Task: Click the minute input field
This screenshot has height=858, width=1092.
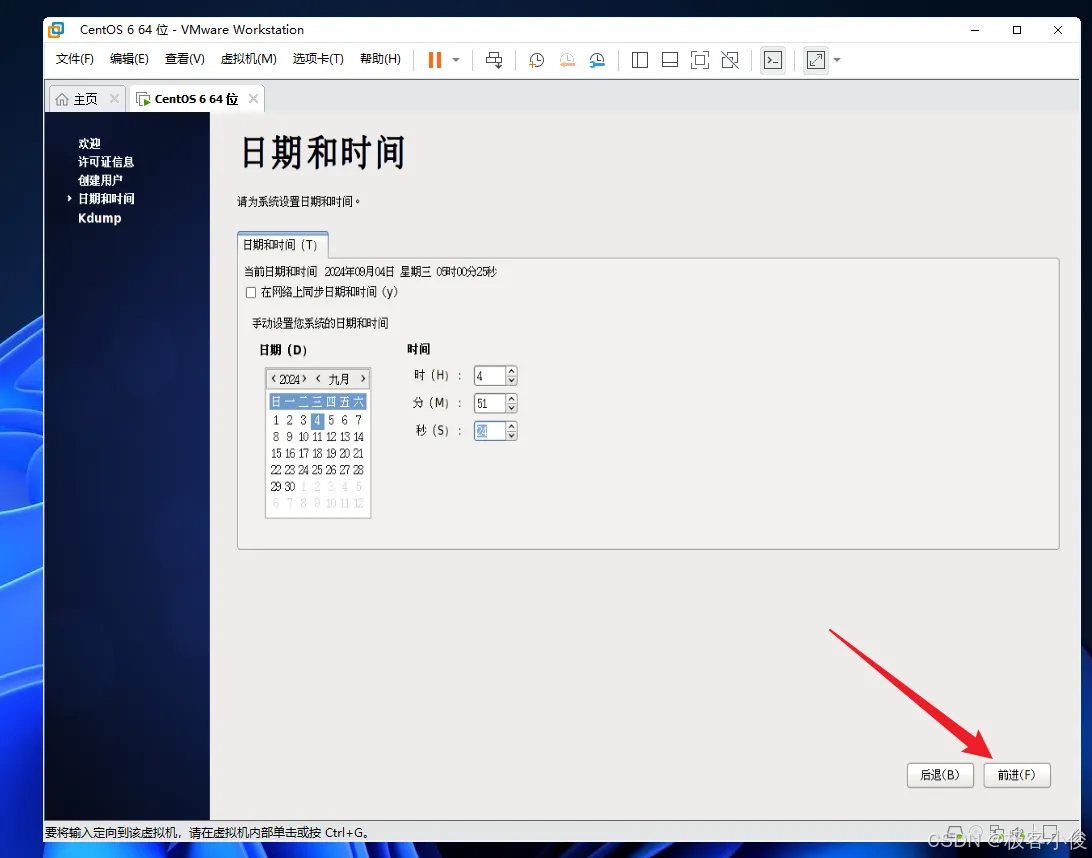Action: pyautogui.click(x=490, y=403)
